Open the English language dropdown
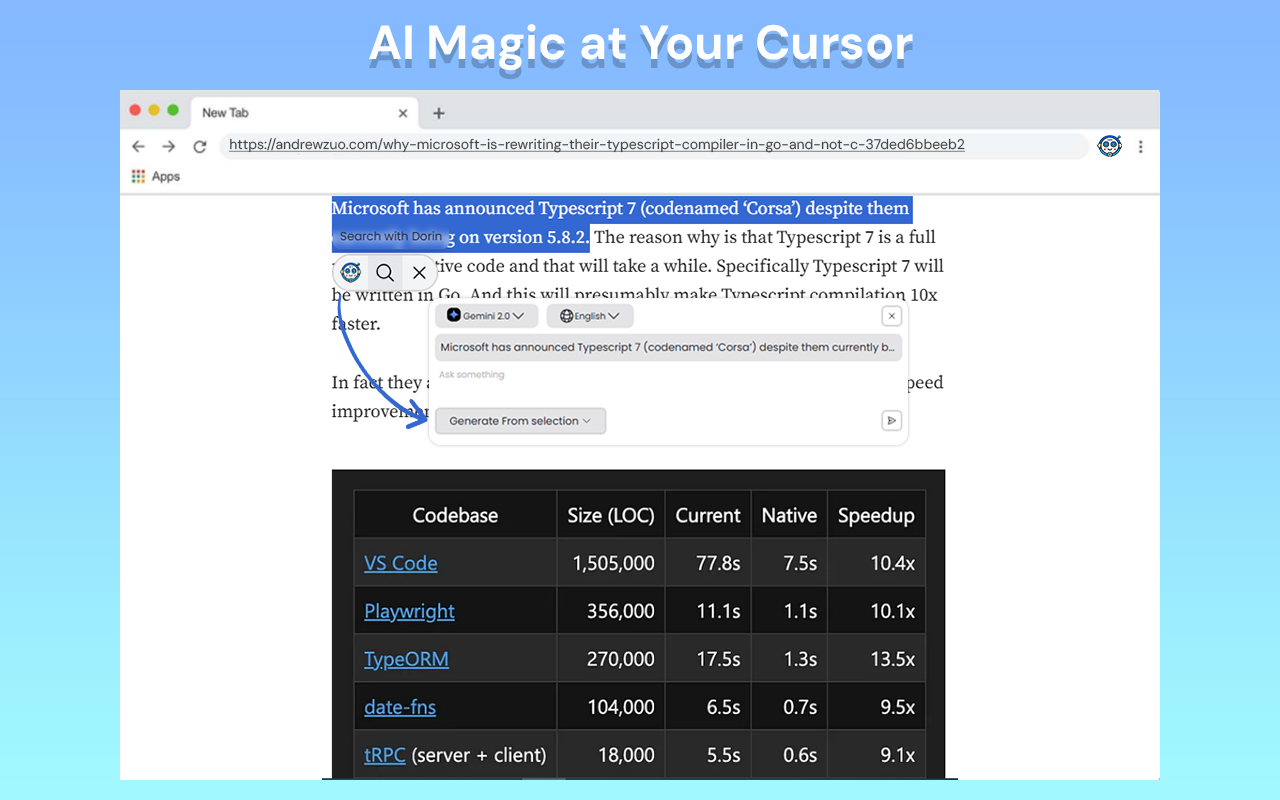This screenshot has width=1280, height=800. (x=590, y=316)
